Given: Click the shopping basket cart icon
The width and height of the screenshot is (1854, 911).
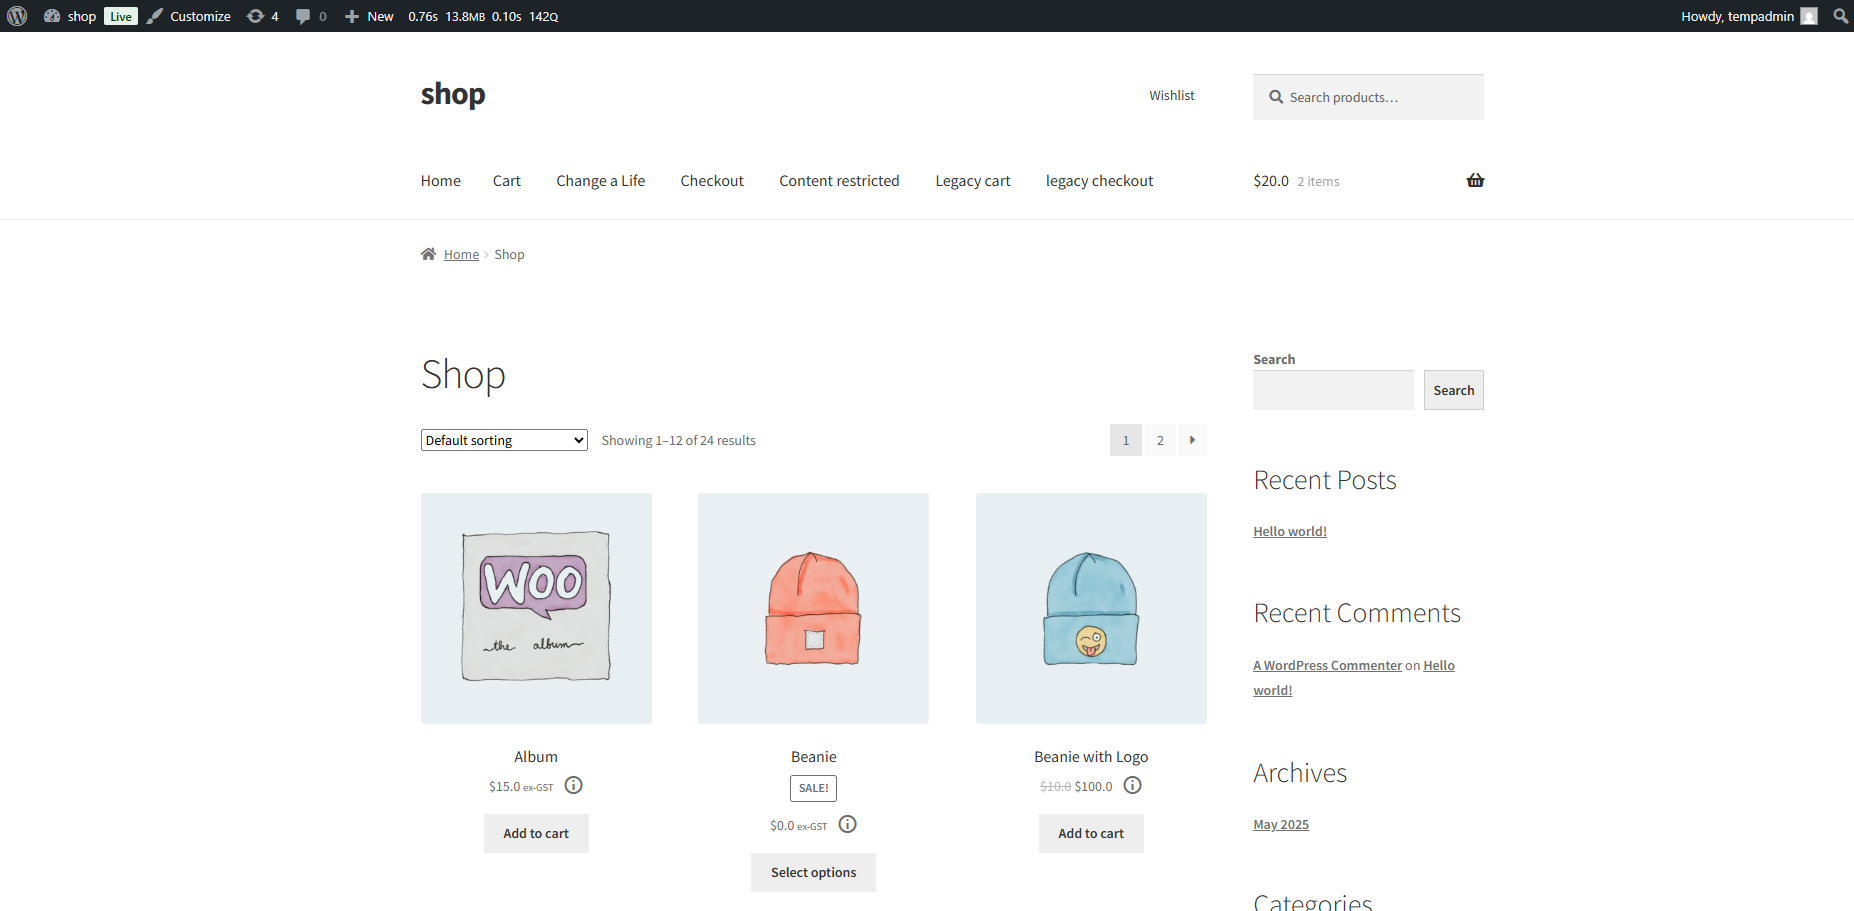Looking at the screenshot, I should tap(1475, 181).
